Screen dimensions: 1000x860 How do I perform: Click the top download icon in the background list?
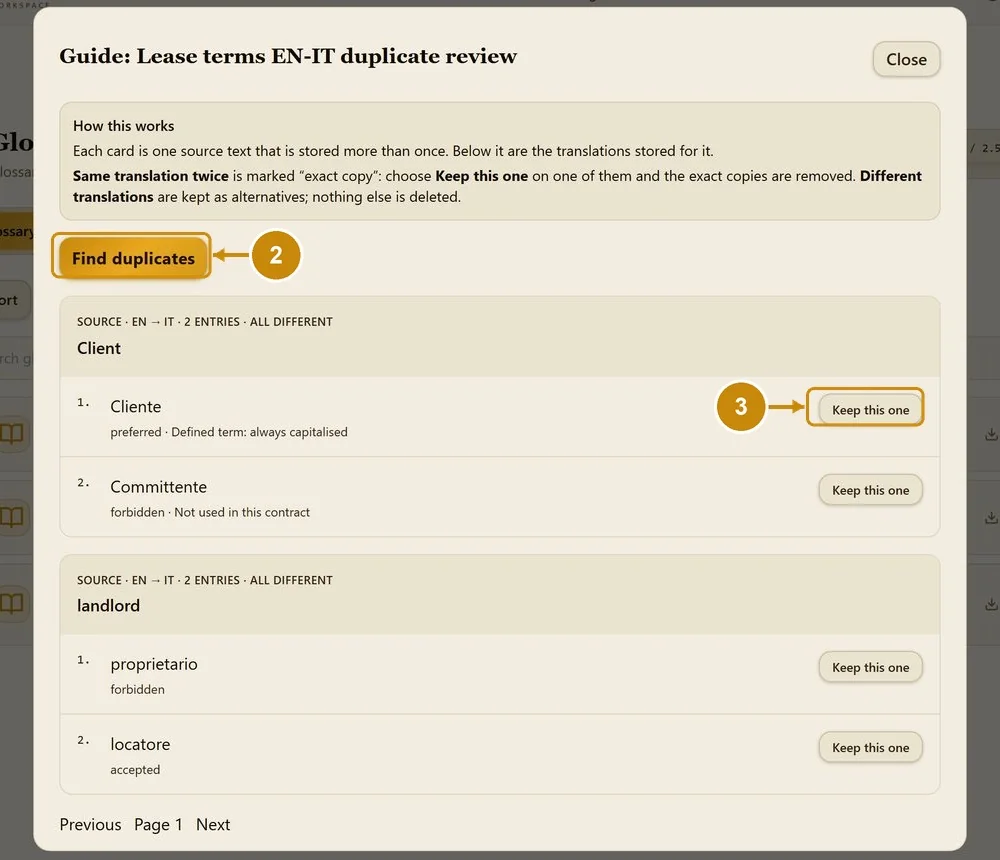pos(990,434)
